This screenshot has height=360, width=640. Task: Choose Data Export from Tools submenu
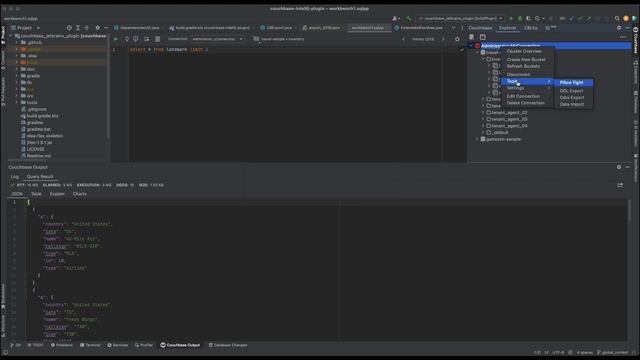573,98
